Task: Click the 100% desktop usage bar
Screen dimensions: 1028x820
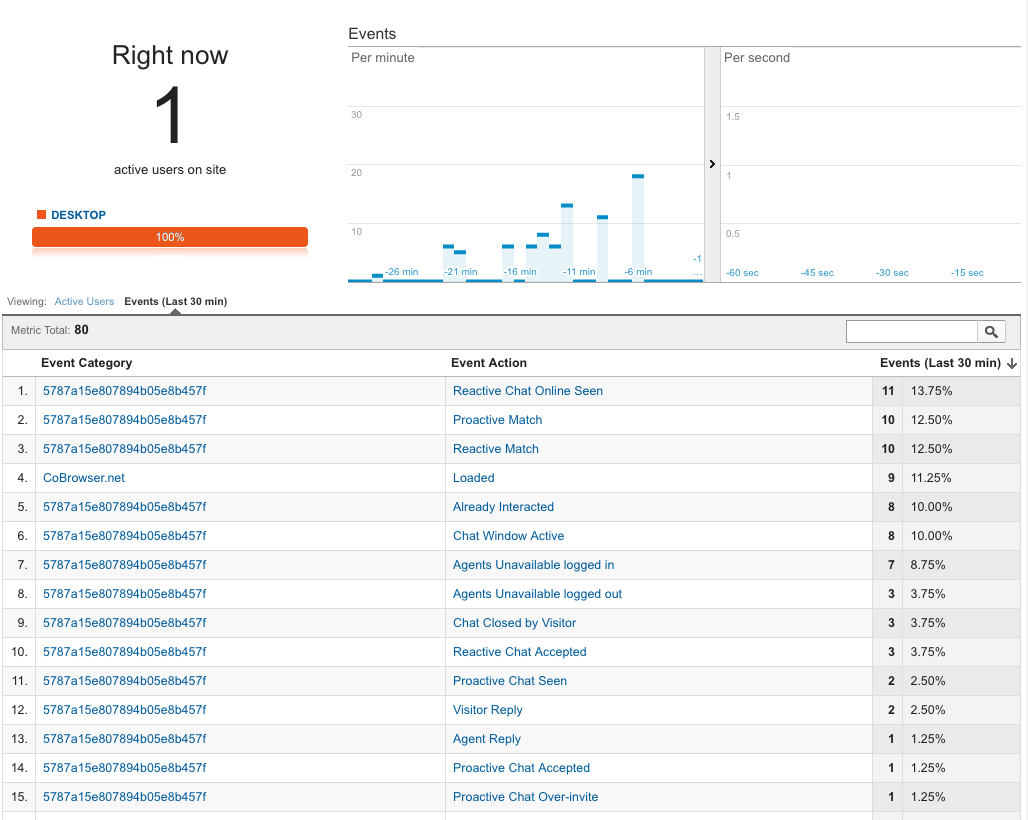Action: [x=170, y=237]
